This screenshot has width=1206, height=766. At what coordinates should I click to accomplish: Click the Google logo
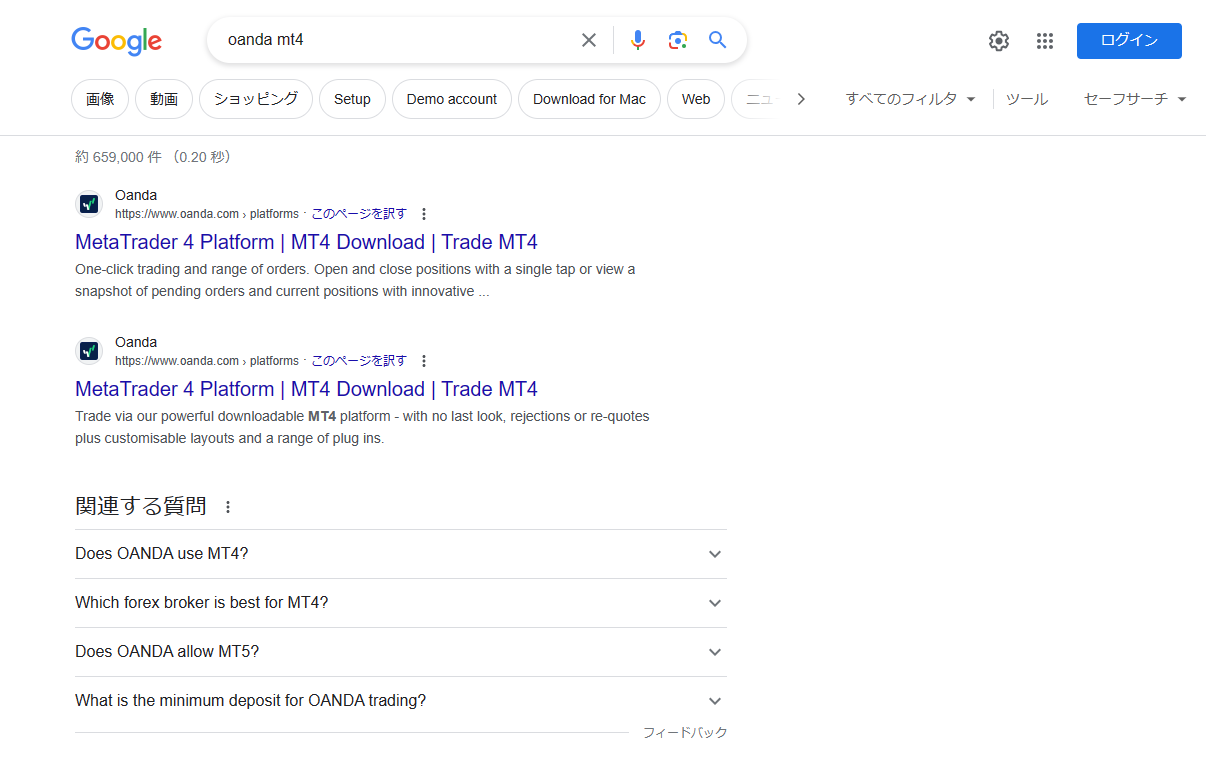pyautogui.click(x=116, y=40)
